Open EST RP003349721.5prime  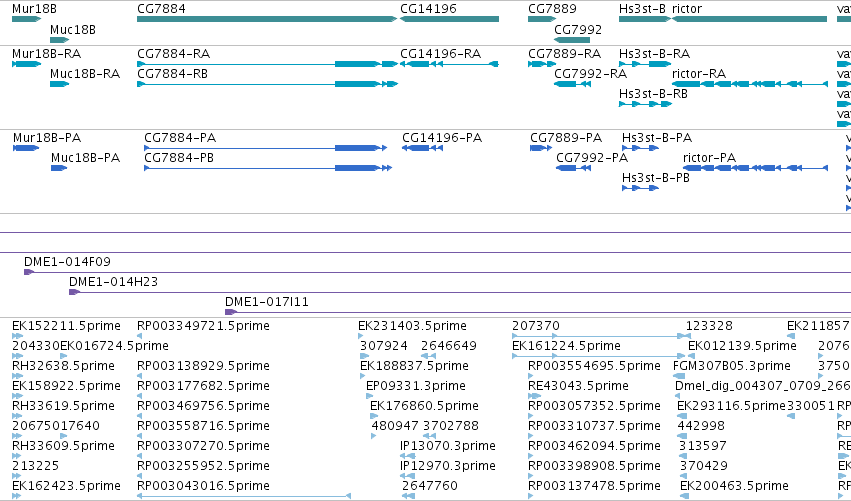[x=204, y=326]
